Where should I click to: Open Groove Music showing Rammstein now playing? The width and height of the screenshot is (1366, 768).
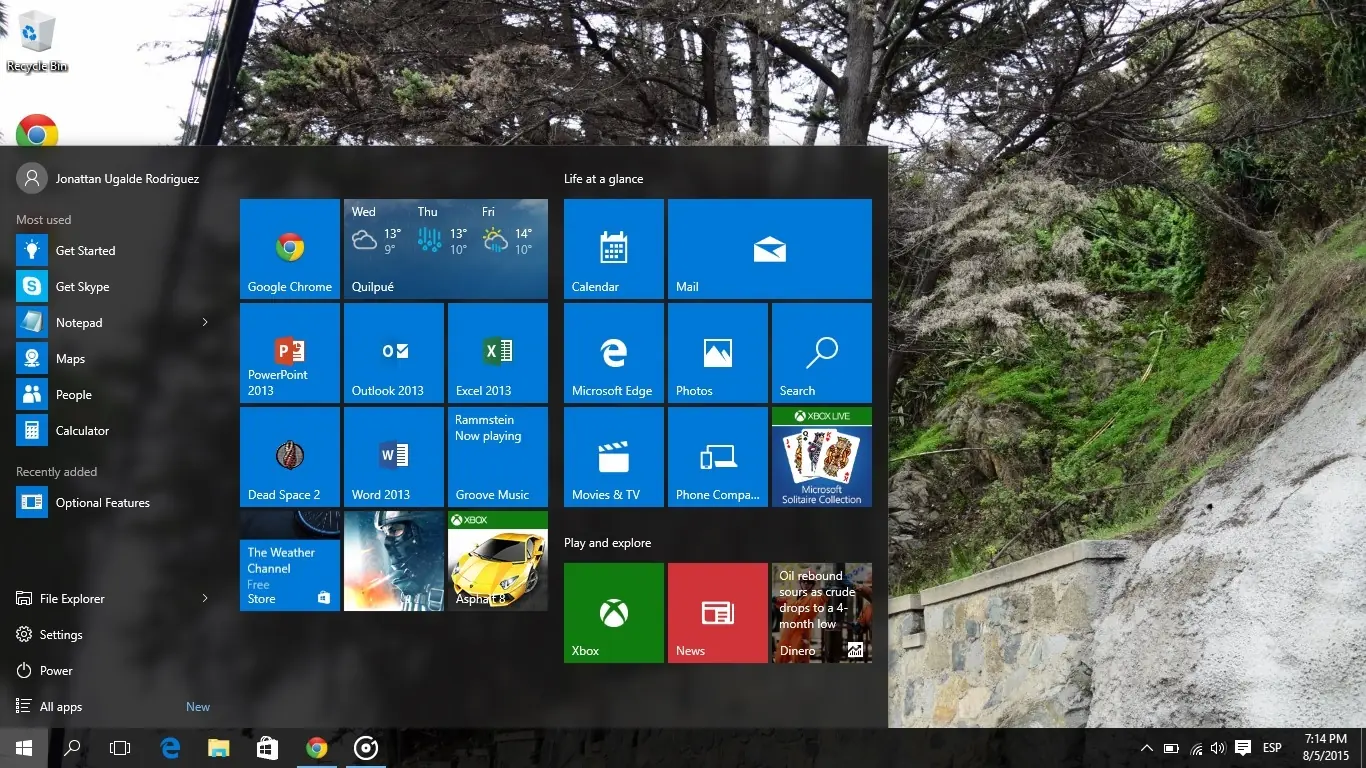pyautogui.click(x=497, y=456)
